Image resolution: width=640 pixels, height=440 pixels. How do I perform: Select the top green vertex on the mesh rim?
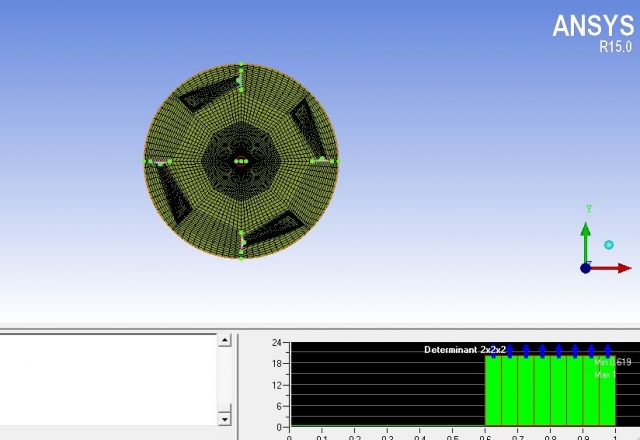click(x=241, y=64)
